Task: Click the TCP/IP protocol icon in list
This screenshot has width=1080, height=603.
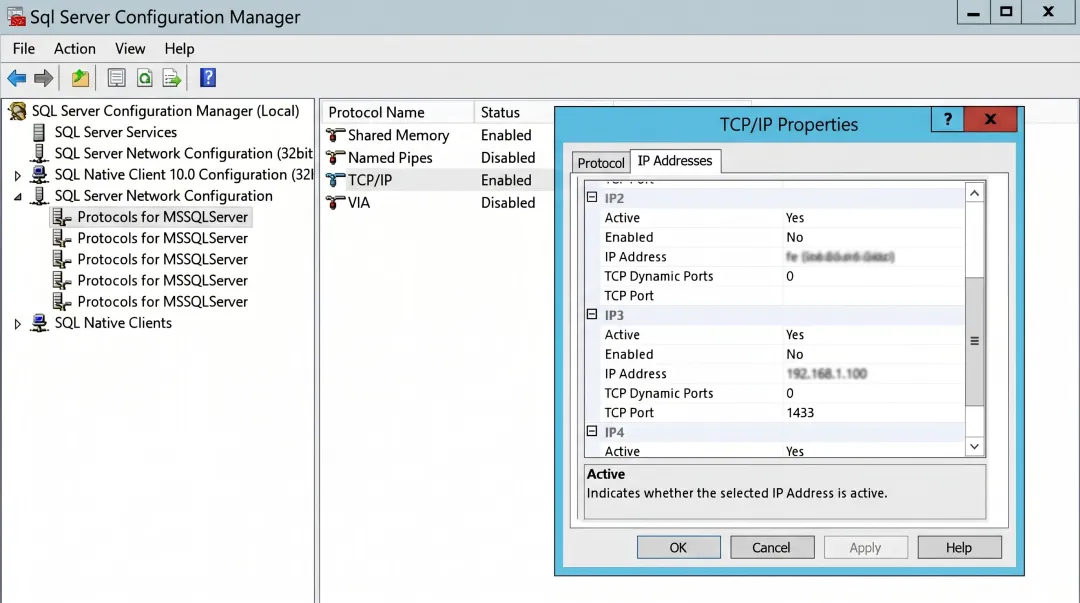Action: point(335,180)
